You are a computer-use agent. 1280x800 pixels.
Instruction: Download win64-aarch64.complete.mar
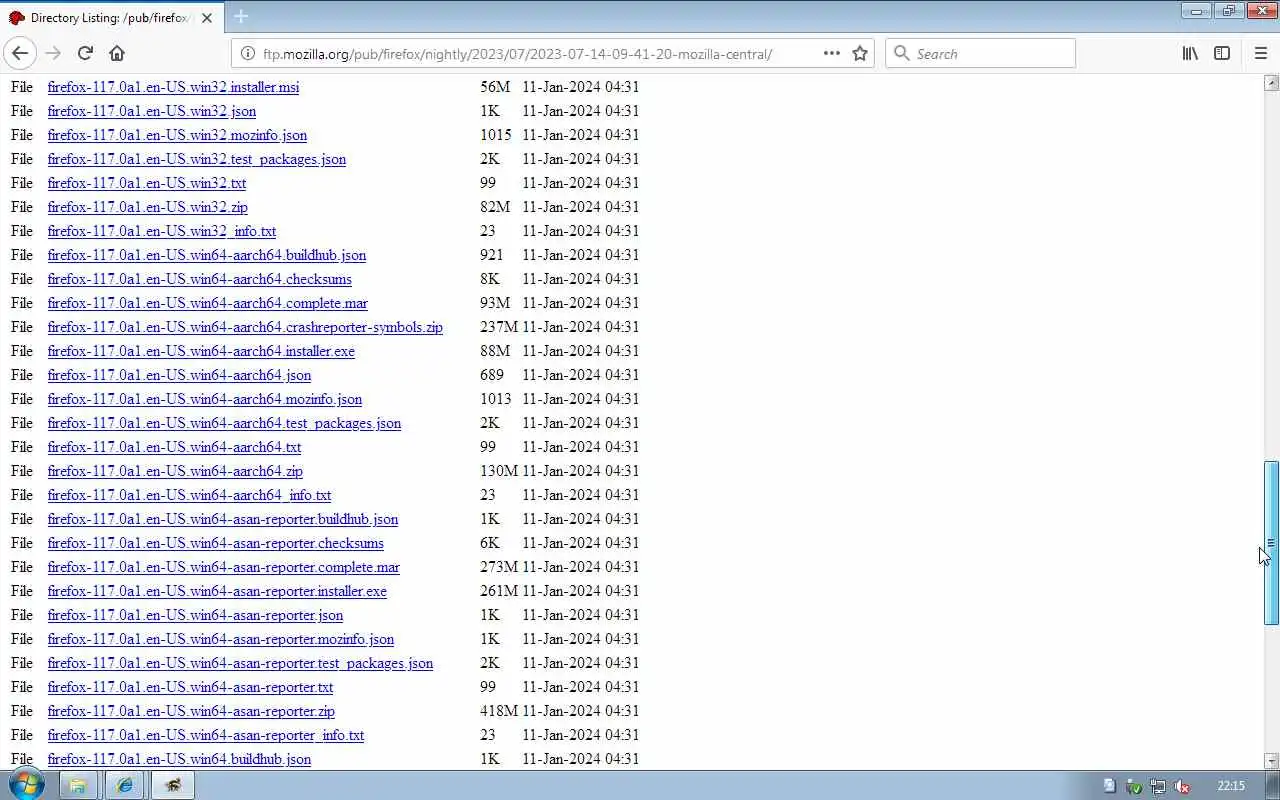[x=208, y=303]
